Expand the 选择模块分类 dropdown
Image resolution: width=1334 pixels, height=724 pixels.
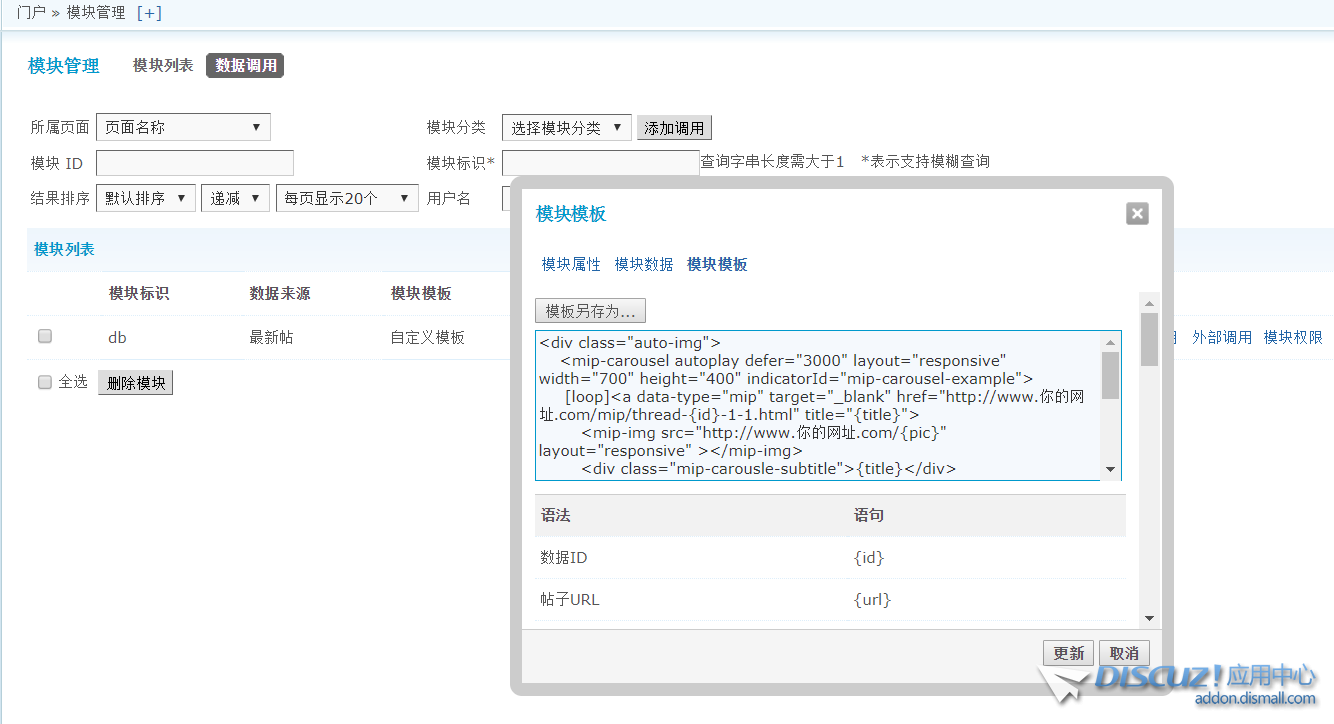coord(566,128)
